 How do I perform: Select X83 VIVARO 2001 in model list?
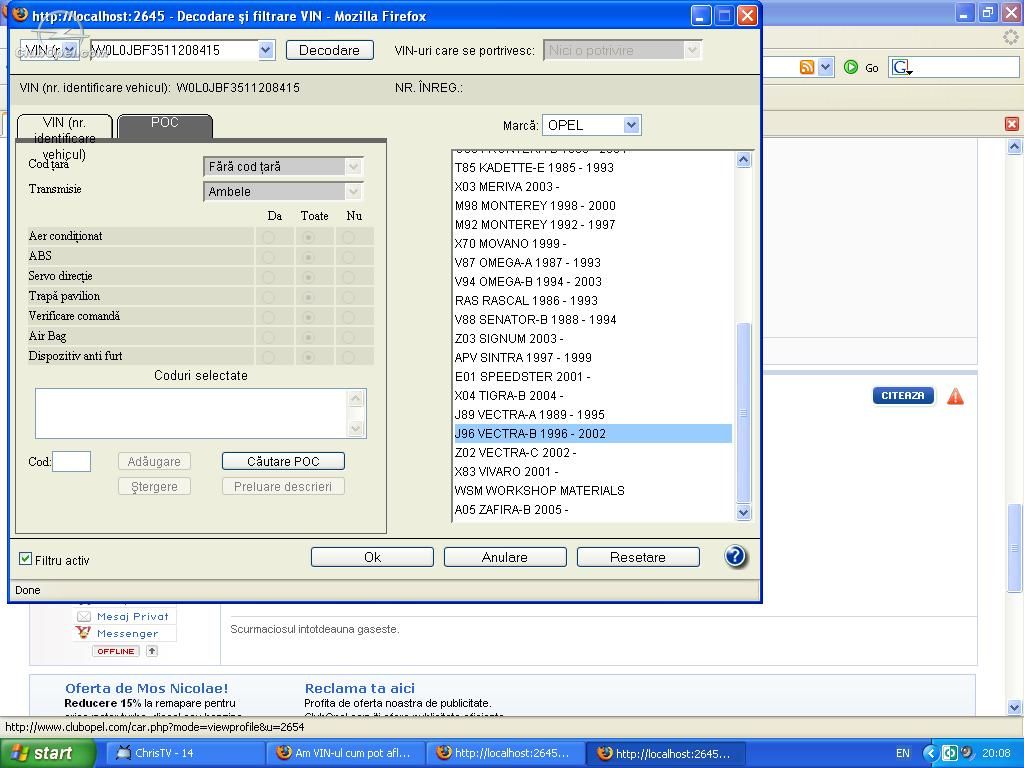pos(593,472)
